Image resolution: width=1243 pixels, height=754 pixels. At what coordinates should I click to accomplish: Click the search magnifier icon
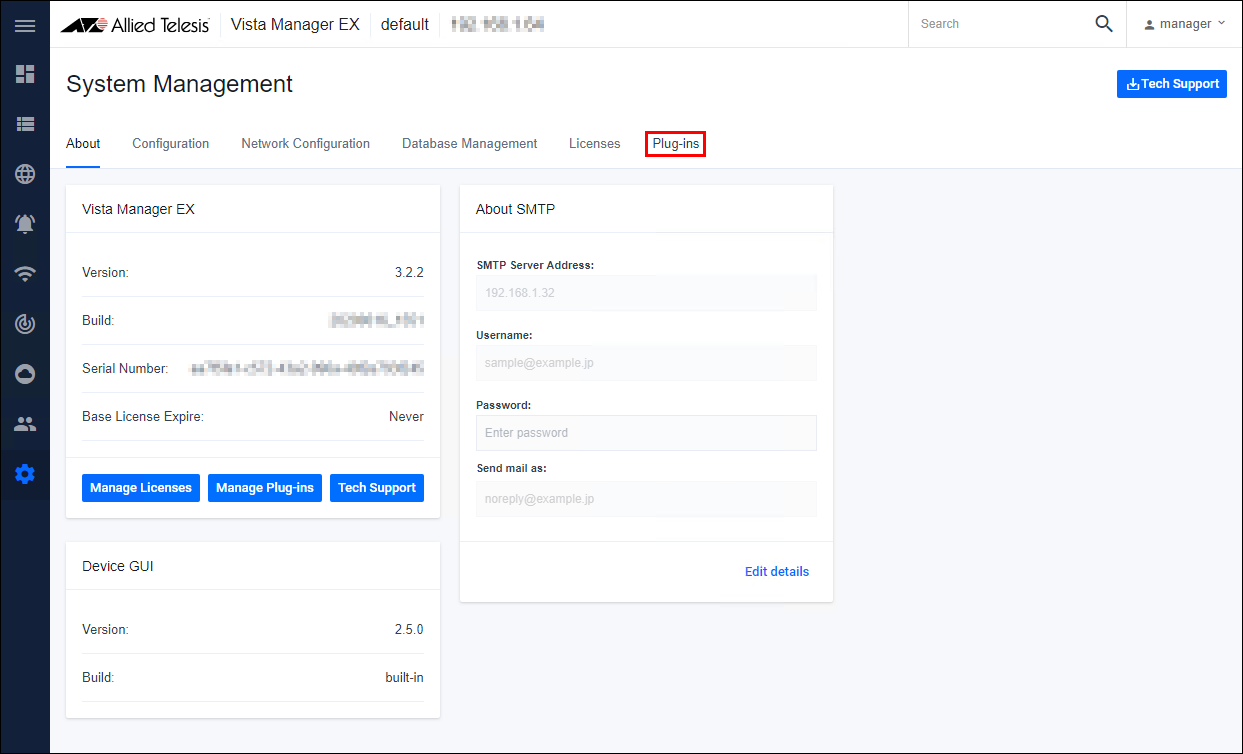(1103, 24)
